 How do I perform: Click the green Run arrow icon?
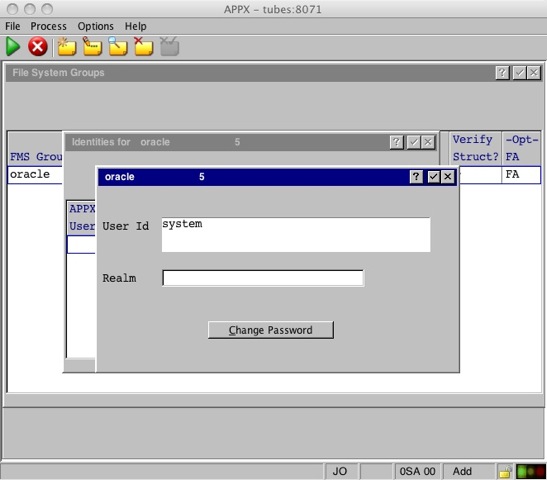13,47
